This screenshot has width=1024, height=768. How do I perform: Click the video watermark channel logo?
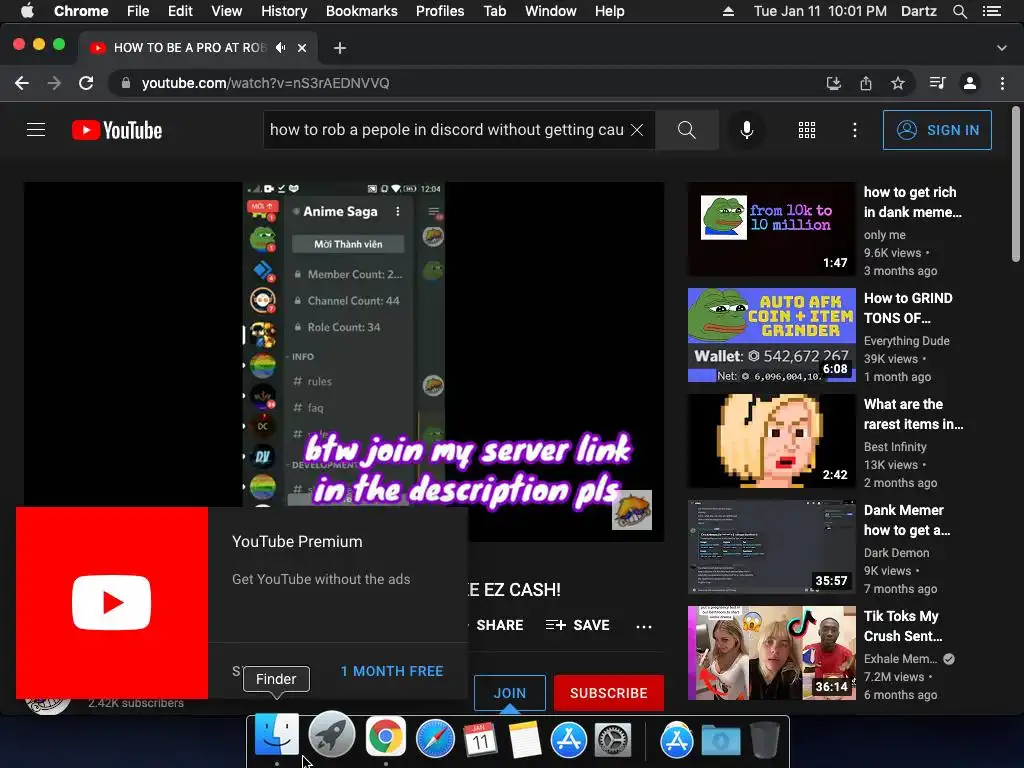632,509
